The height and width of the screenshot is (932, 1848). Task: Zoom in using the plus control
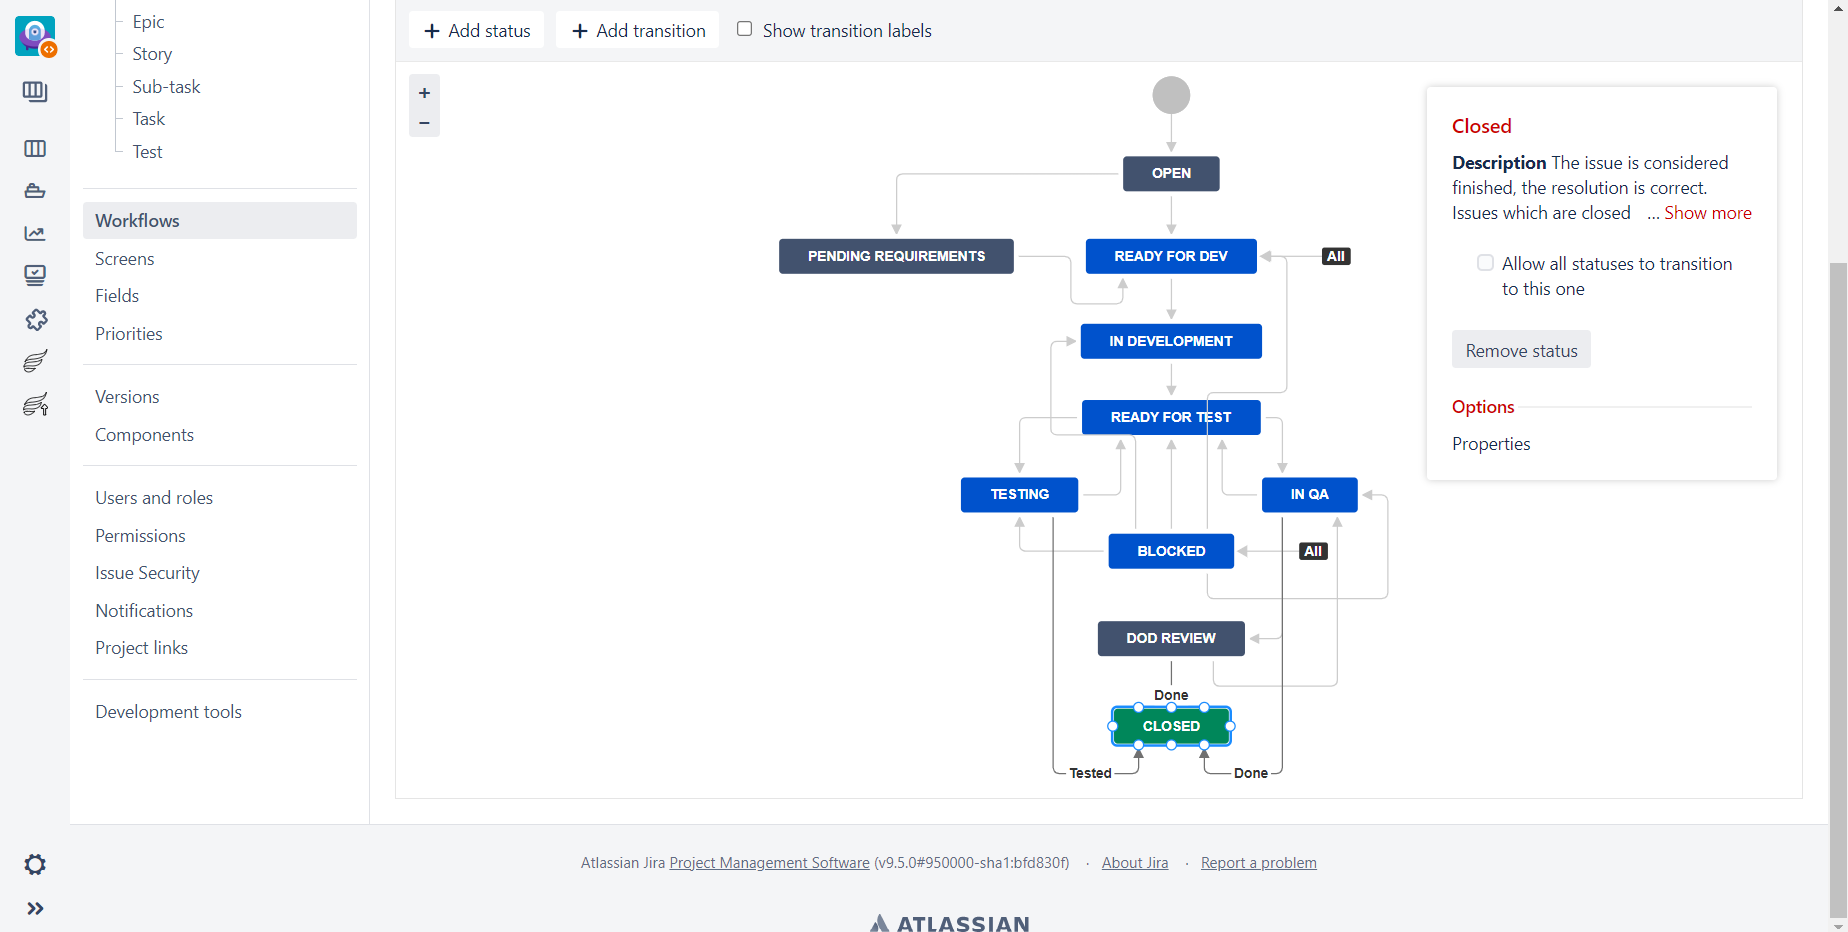424,92
